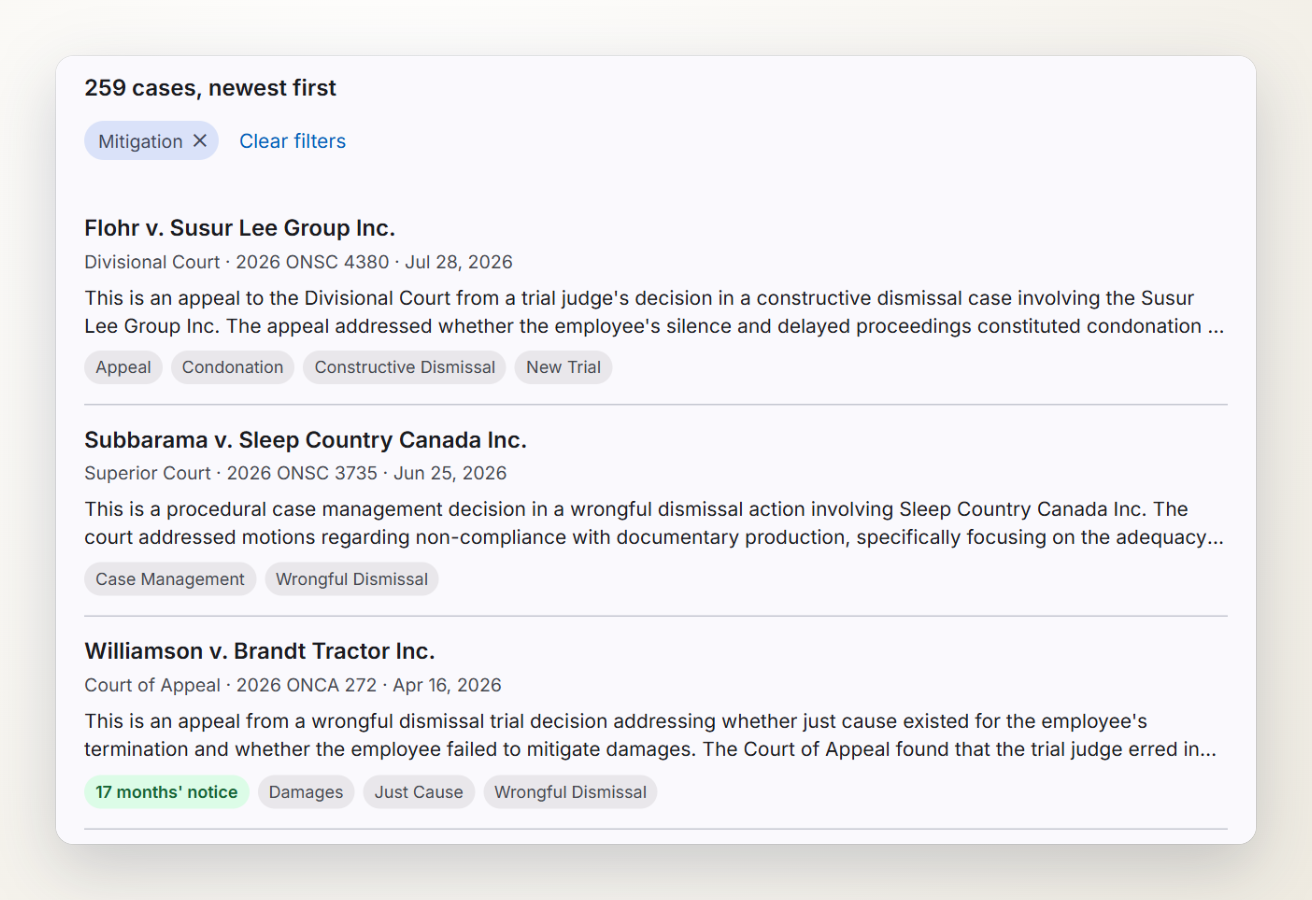Open Williamson v. Brandt Tractor Inc. case
Image resolution: width=1312 pixels, height=900 pixels.
click(x=259, y=651)
